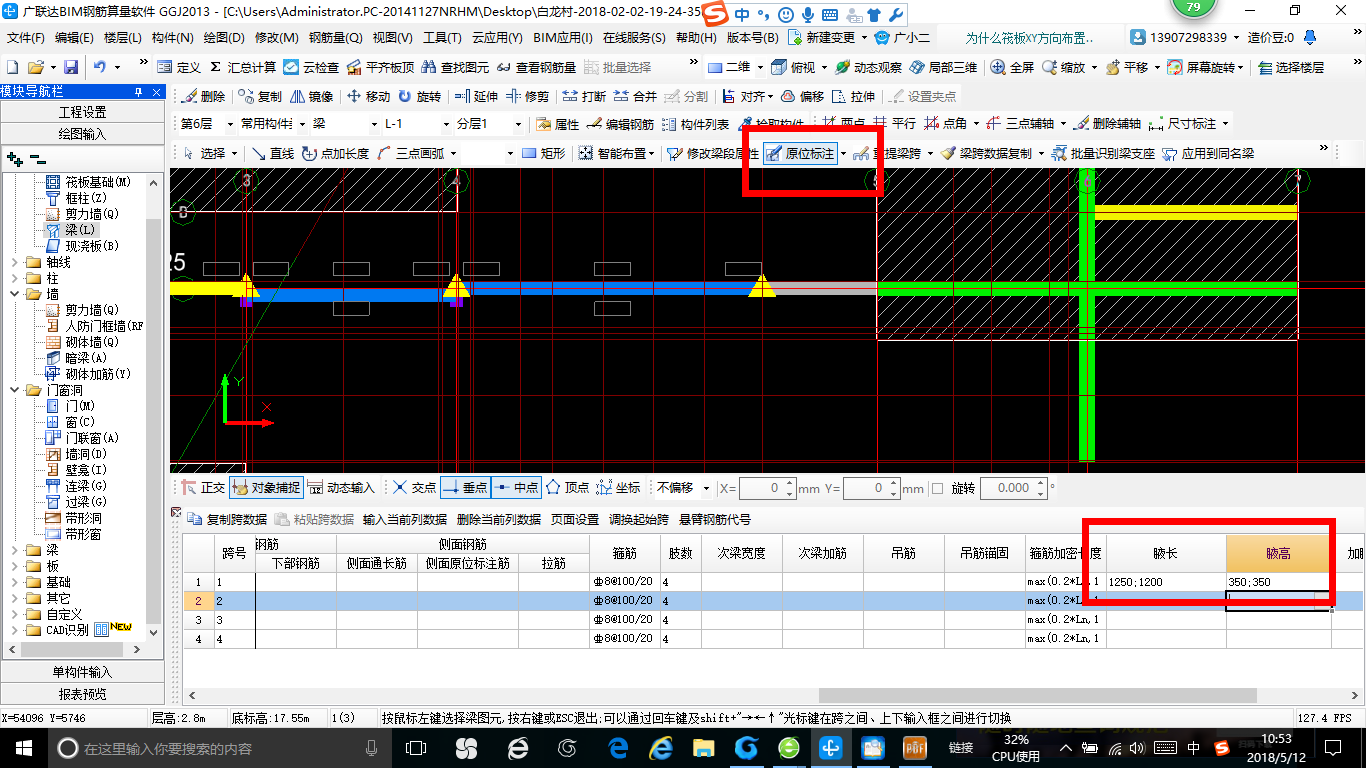The width and height of the screenshot is (1366, 768).
Task: Click 复制跨数据 copy span data
Action: [228, 519]
